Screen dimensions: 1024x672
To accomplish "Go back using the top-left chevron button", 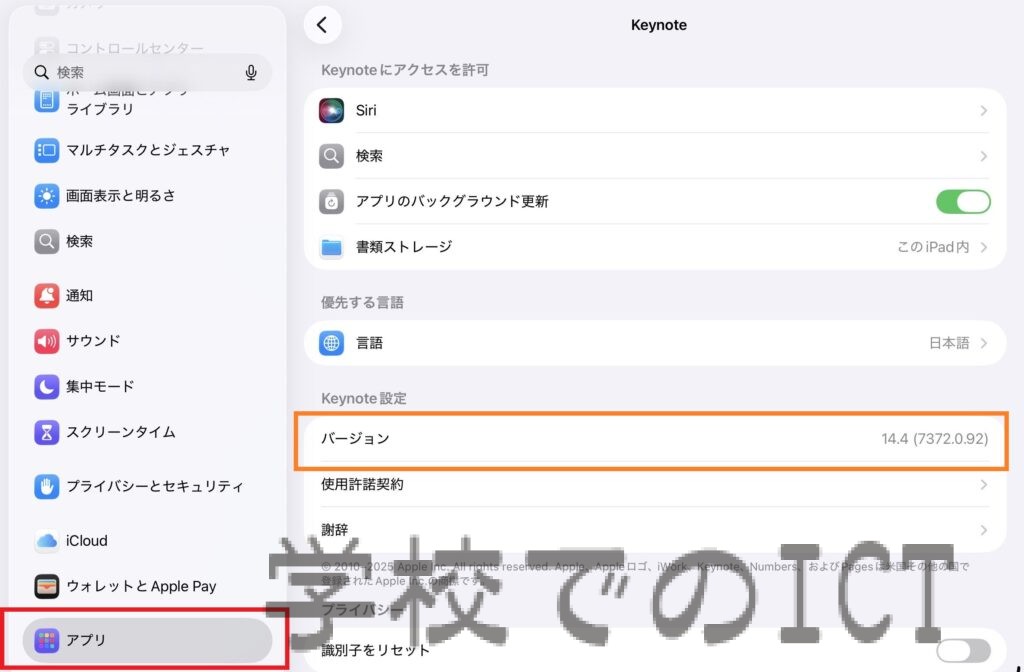I will 322,26.
